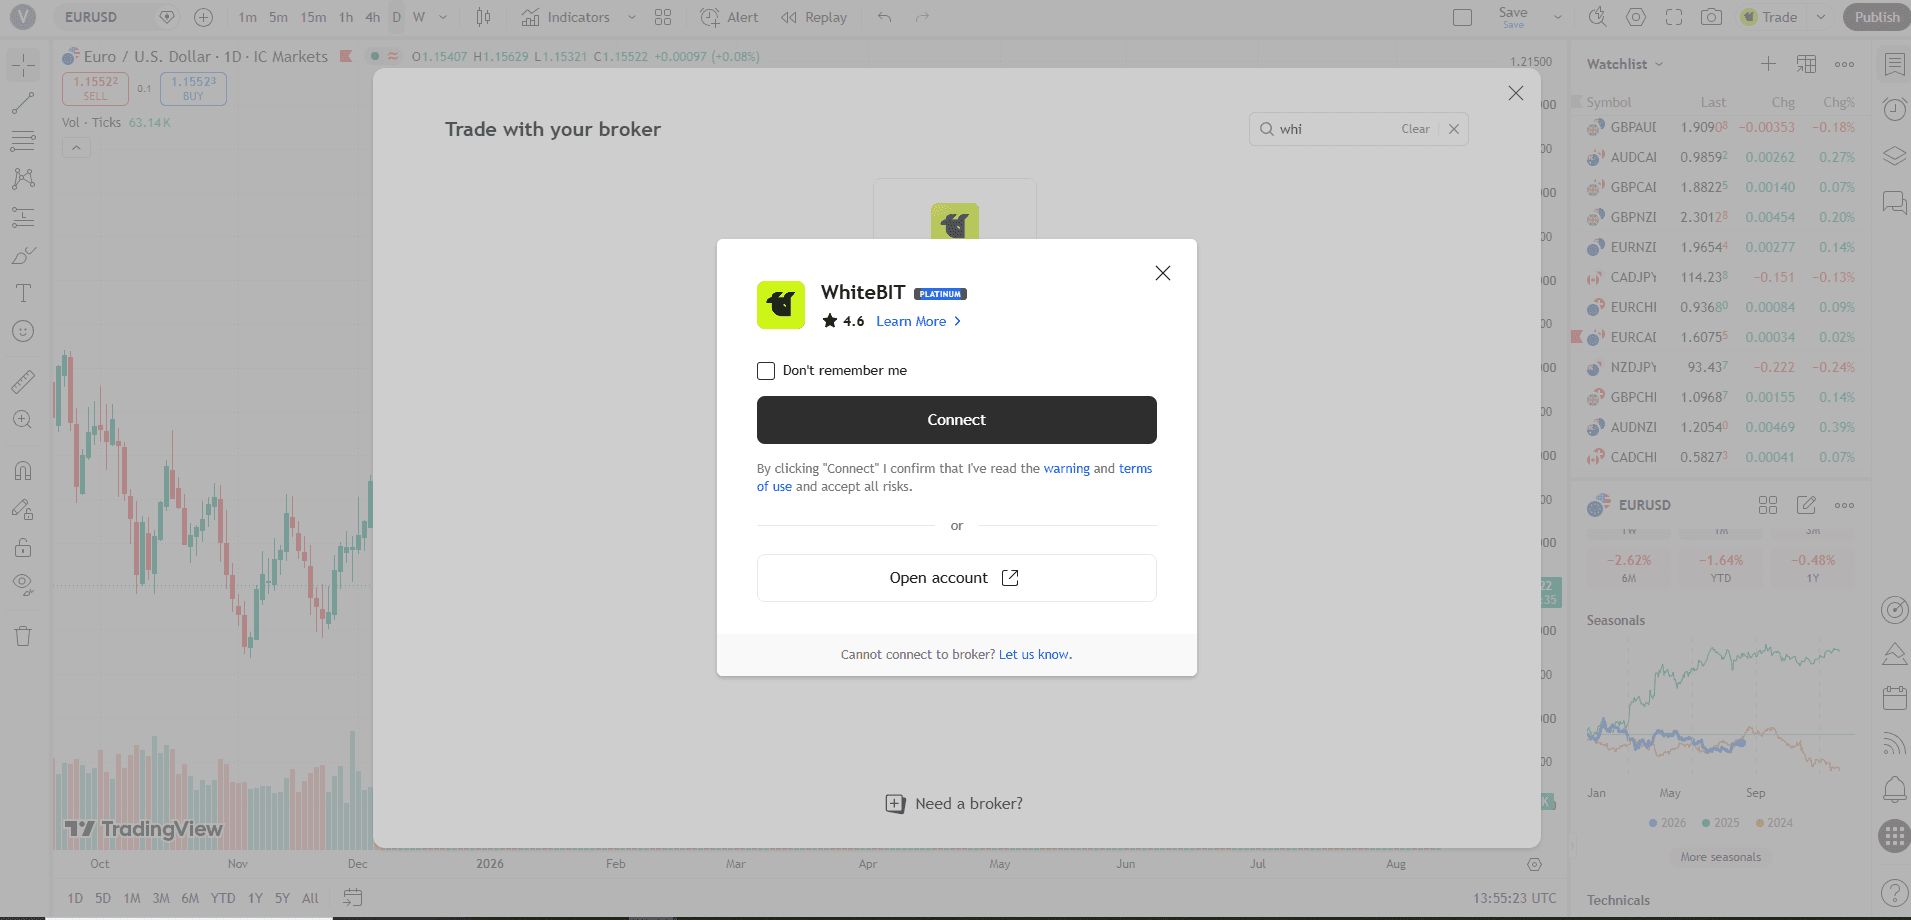Open the Trade button in top toolbar
Image resolution: width=1911 pixels, height=920 pixels.
coord(1770,17)
